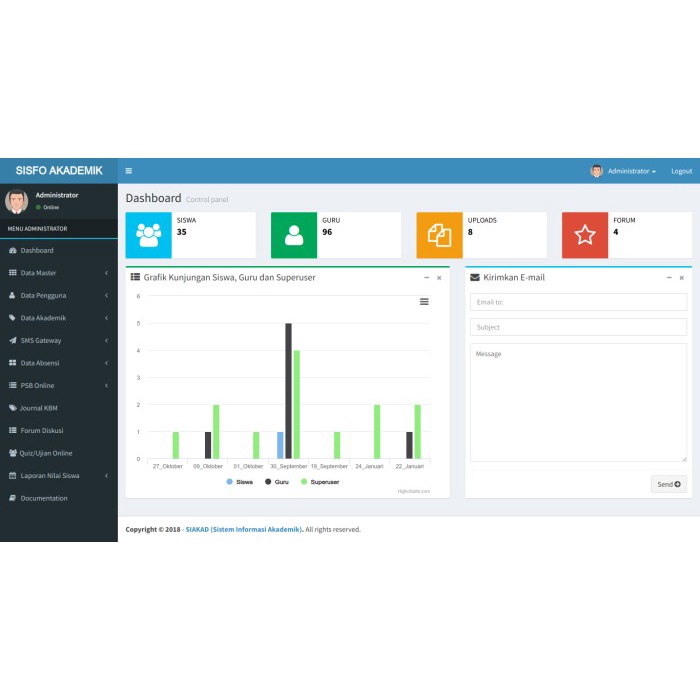Viewport: 700px width, 700px height.
Task: Expand the Data Master sidebar menu
Action: click(59, 273)
